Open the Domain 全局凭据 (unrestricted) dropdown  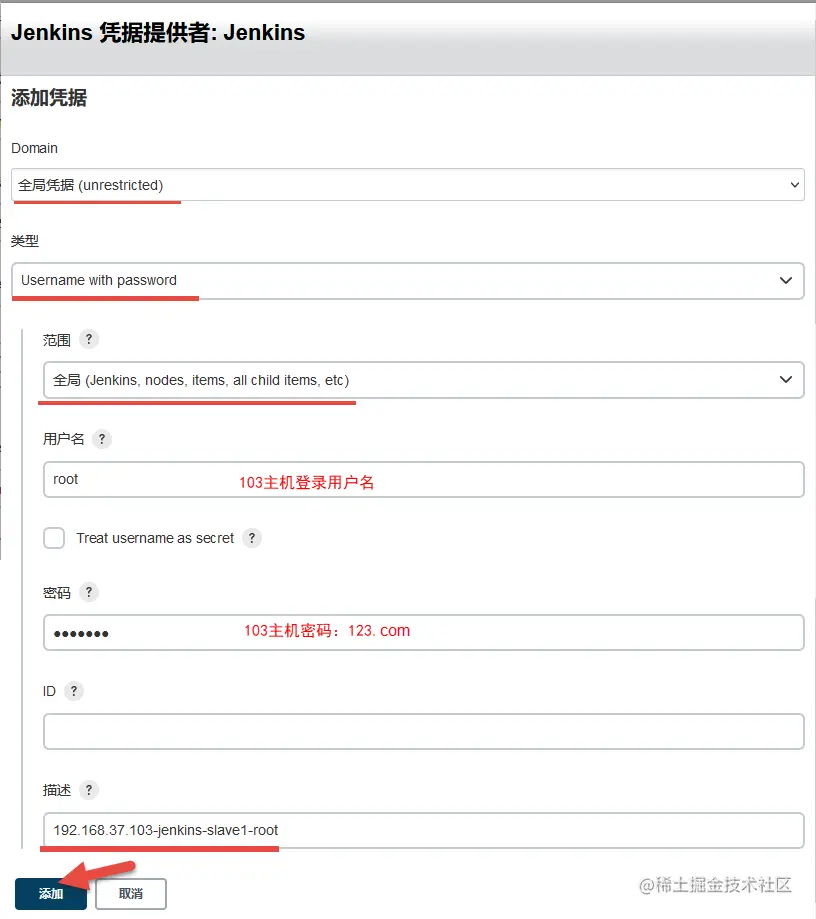click(407, 185)
